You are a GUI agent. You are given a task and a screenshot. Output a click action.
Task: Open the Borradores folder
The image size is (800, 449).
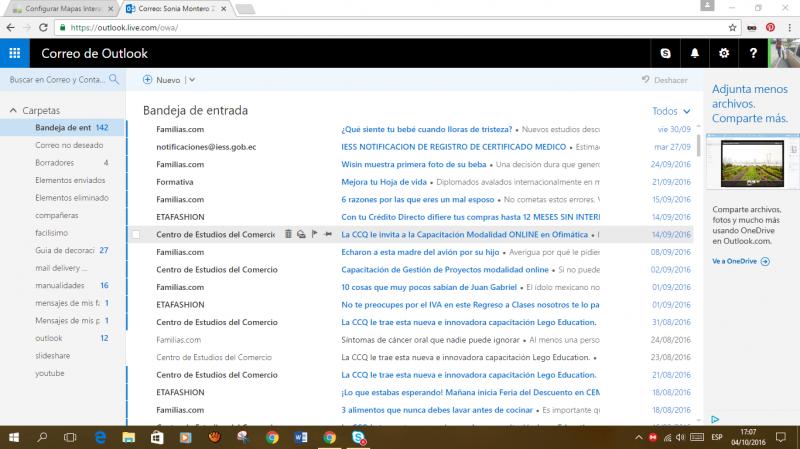tap(55, 162)
